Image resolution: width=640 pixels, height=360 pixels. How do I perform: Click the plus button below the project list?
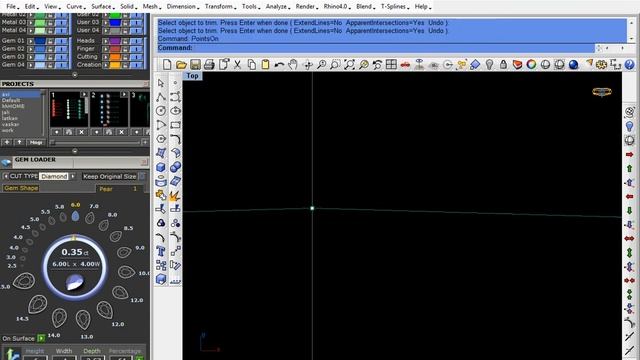7,142
